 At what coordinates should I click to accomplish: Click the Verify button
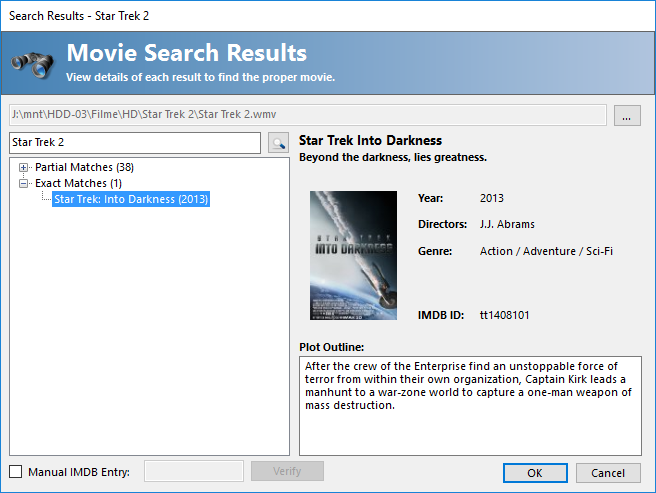coord(287,471)
